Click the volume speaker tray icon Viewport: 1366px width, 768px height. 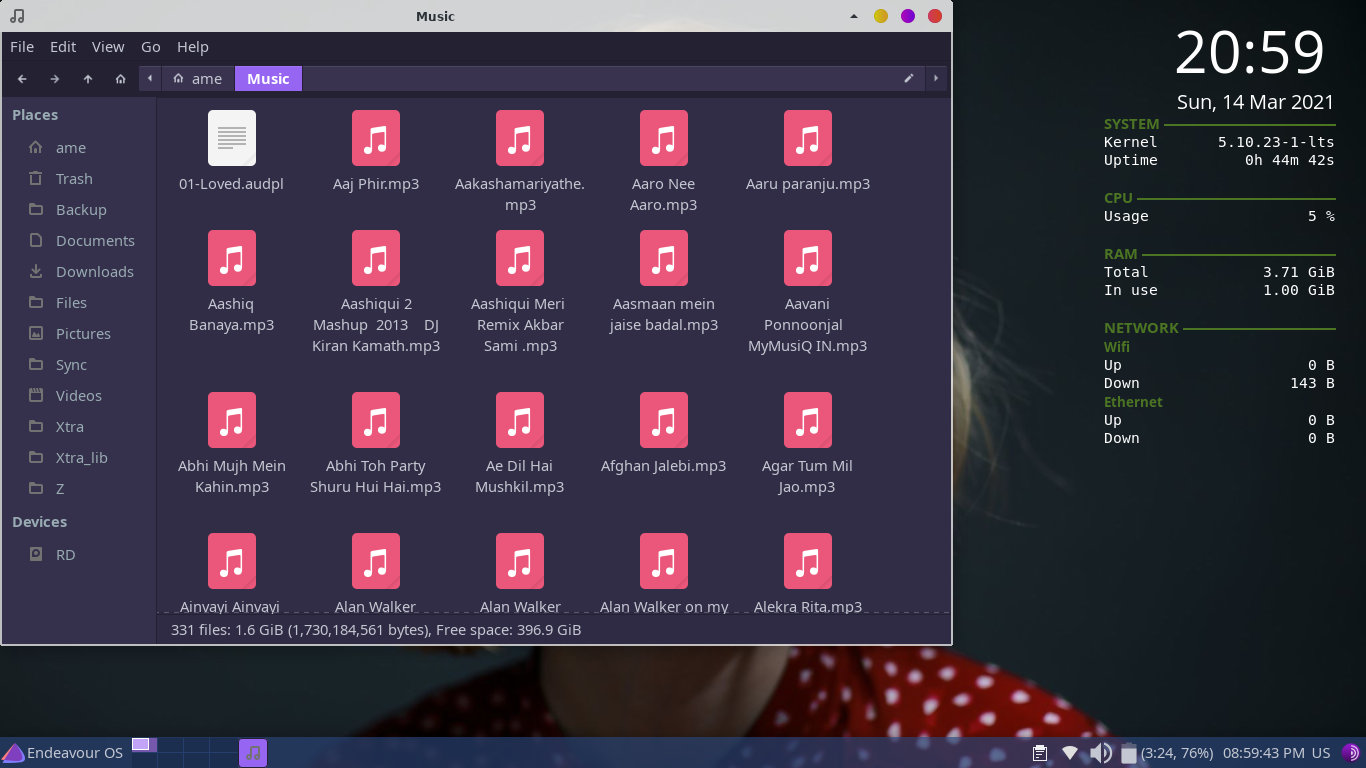coord(1100,753)
